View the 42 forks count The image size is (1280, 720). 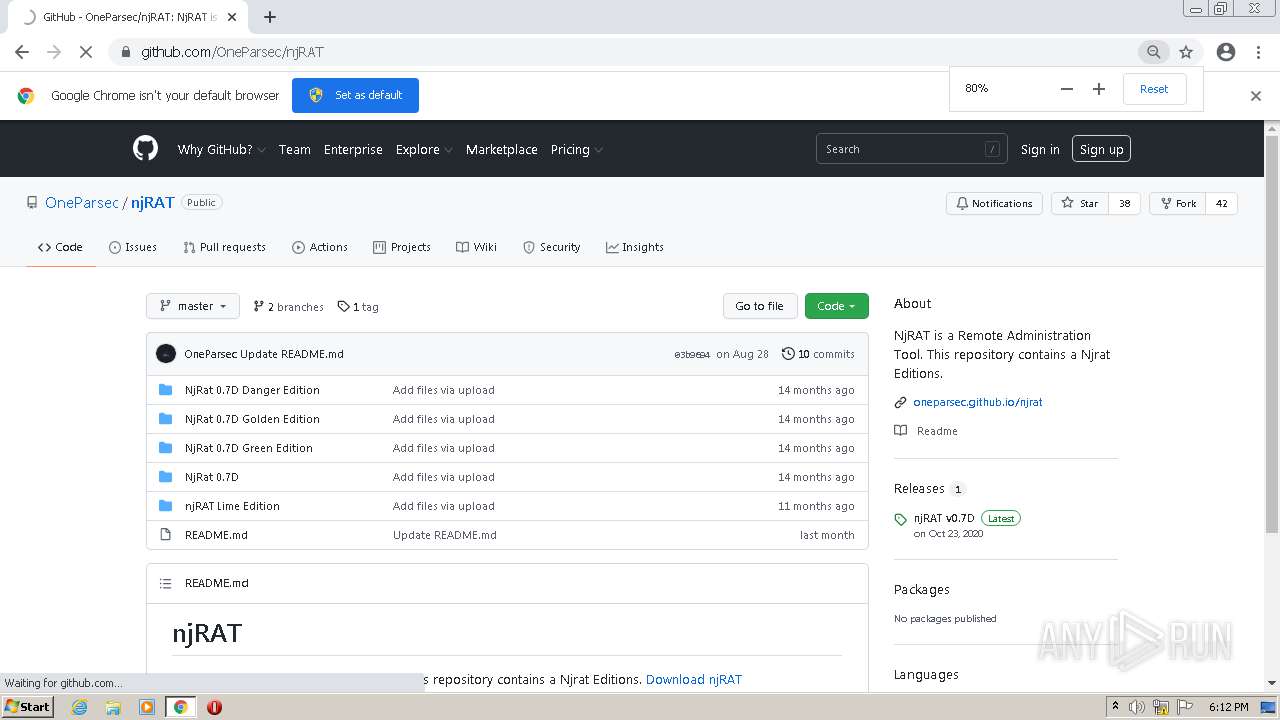(x=1221, y=203)
